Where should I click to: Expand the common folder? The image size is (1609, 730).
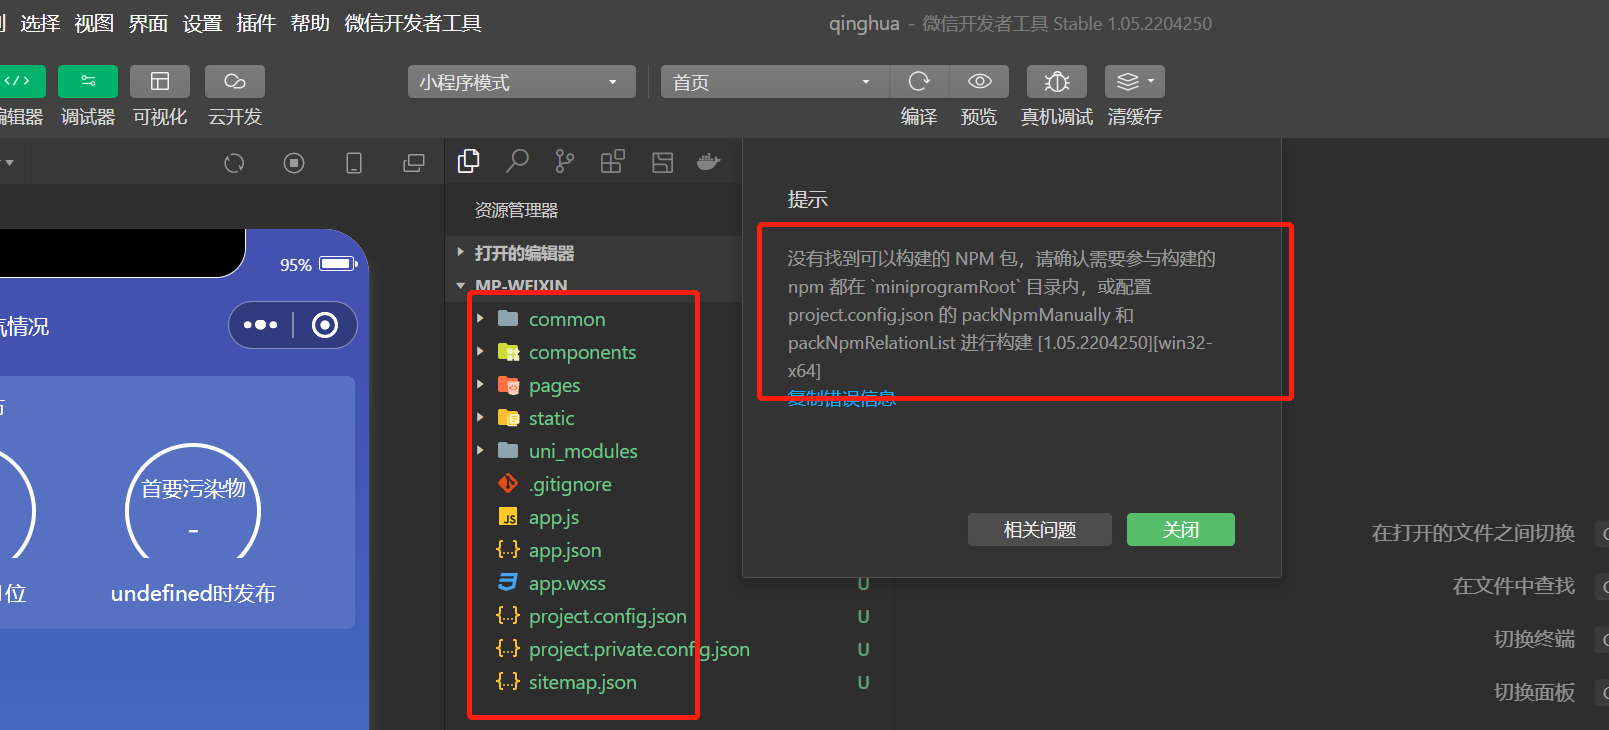tap(480, 319)
